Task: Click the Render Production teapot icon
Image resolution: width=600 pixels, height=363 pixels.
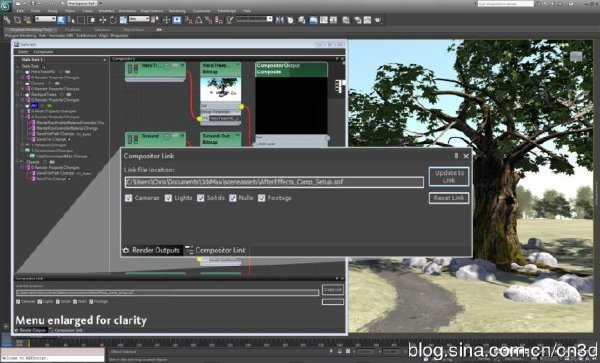Action: click(x=378, y=20)
